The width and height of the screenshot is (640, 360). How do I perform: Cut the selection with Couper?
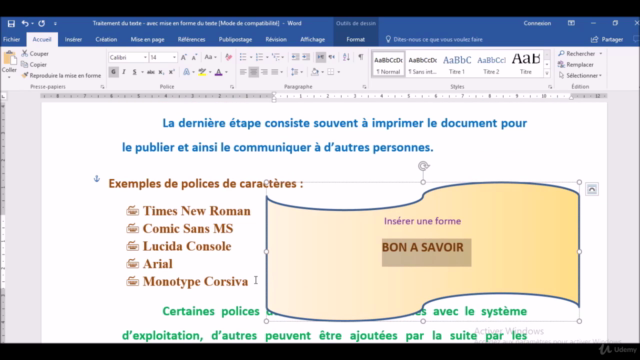[x=35, y=53]
